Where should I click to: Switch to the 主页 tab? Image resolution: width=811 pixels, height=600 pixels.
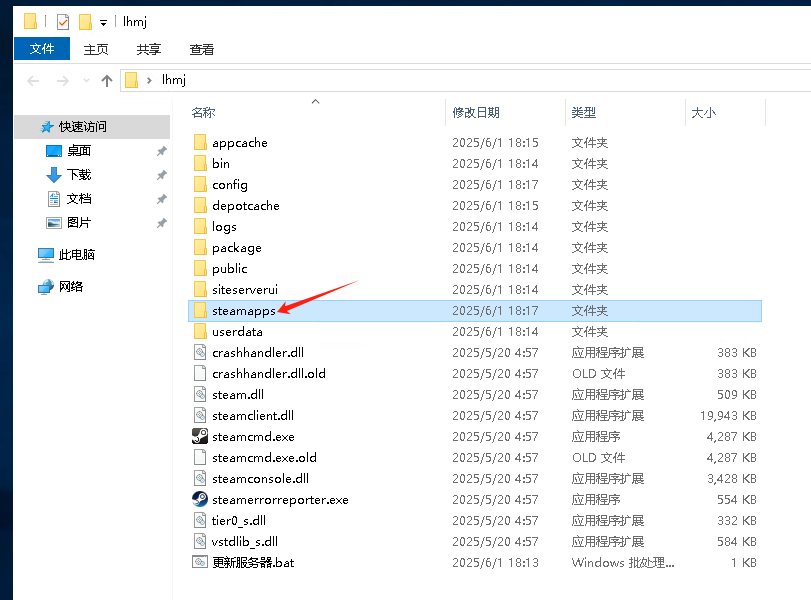(x=96, y=49)
